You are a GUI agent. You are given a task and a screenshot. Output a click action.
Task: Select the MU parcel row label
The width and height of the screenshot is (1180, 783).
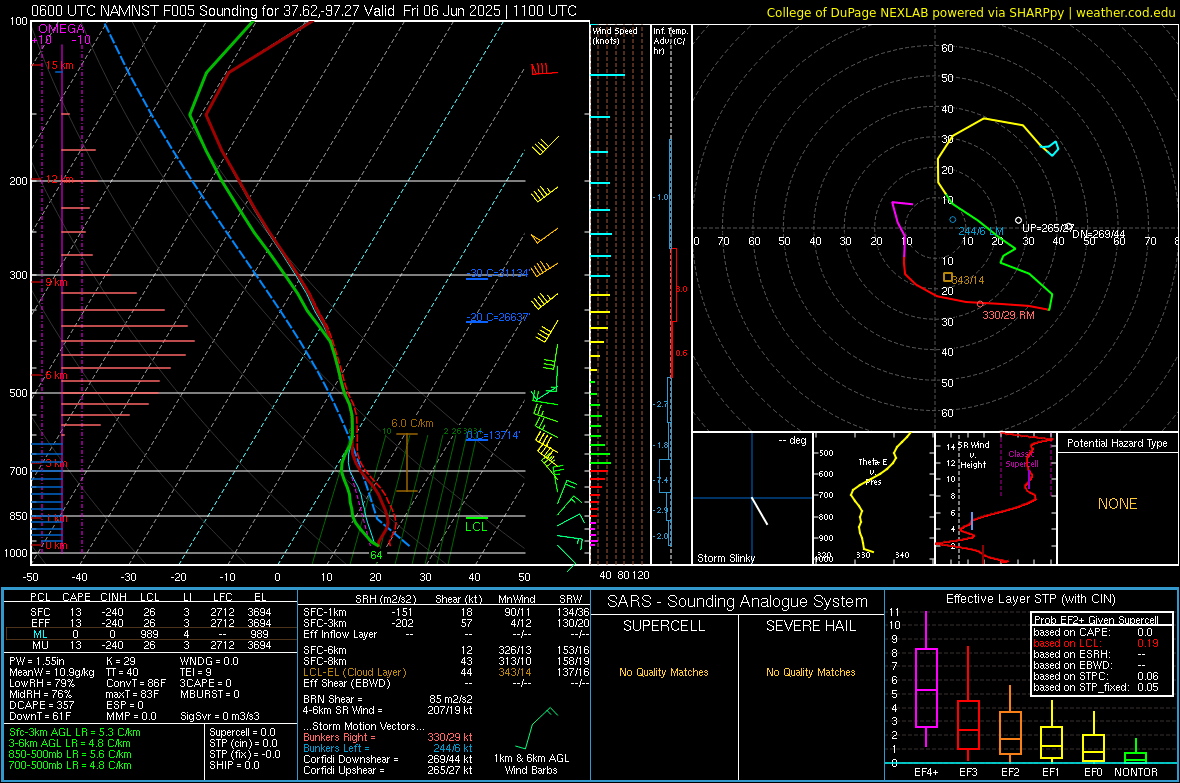40,644
